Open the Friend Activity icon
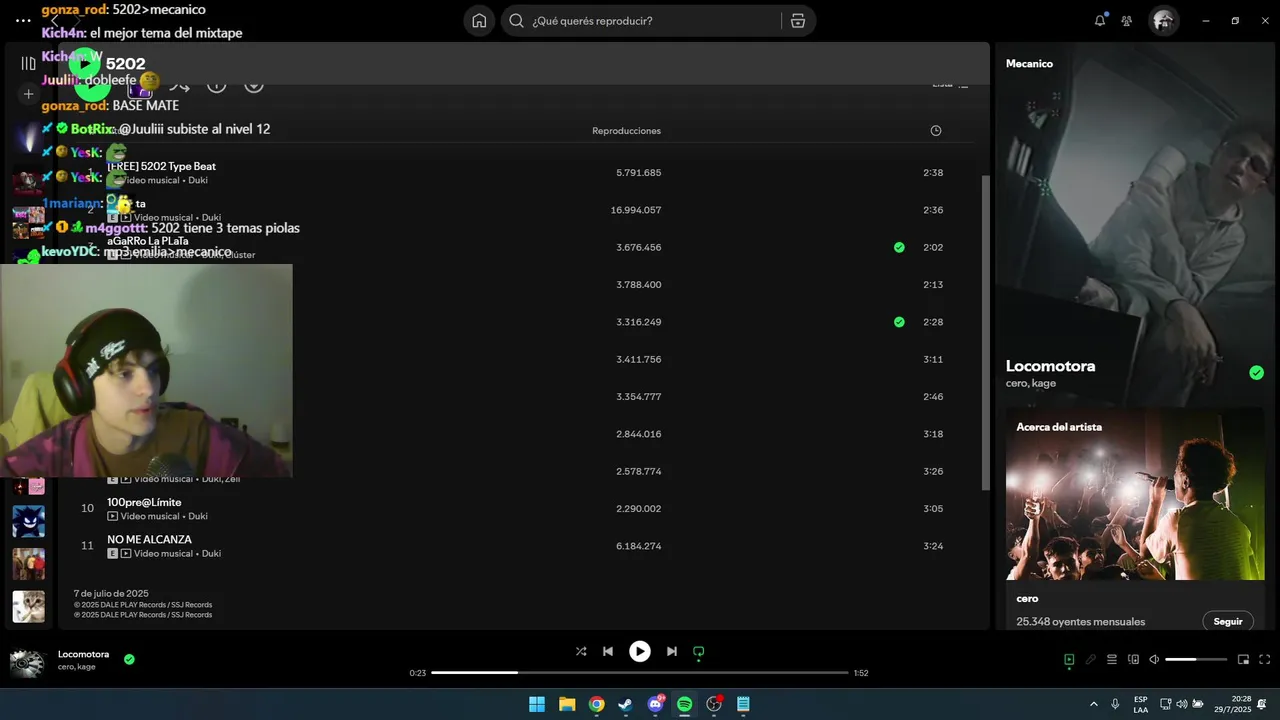Image resolution: width=1280 pixels, height=720 pixels. 1127,21
